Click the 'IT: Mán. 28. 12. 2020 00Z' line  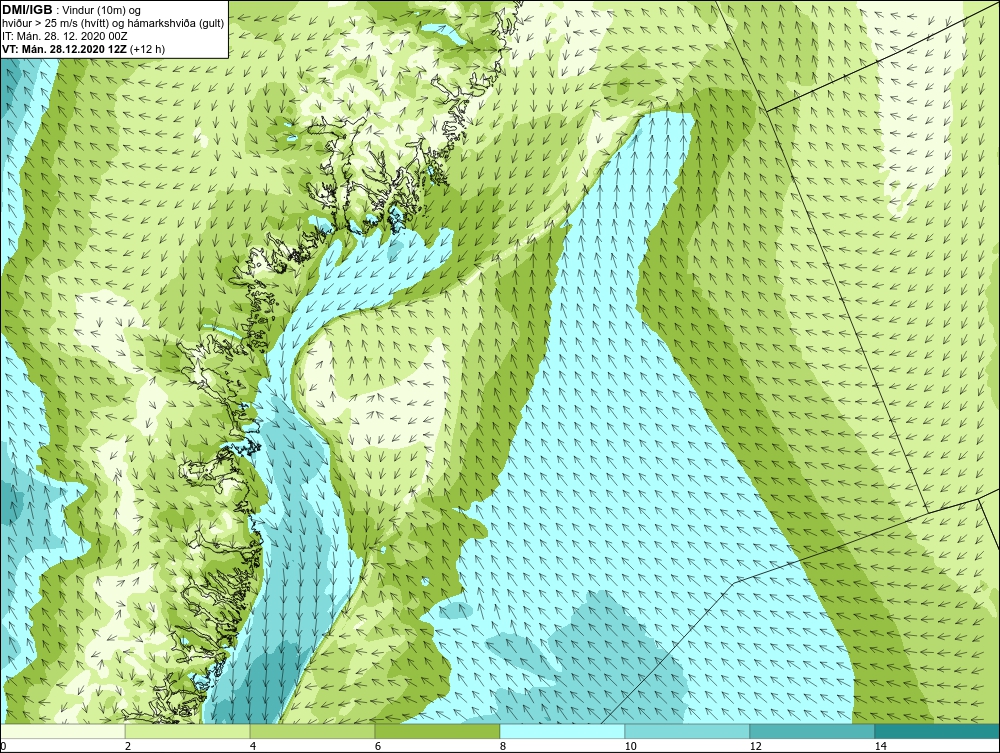65,36
